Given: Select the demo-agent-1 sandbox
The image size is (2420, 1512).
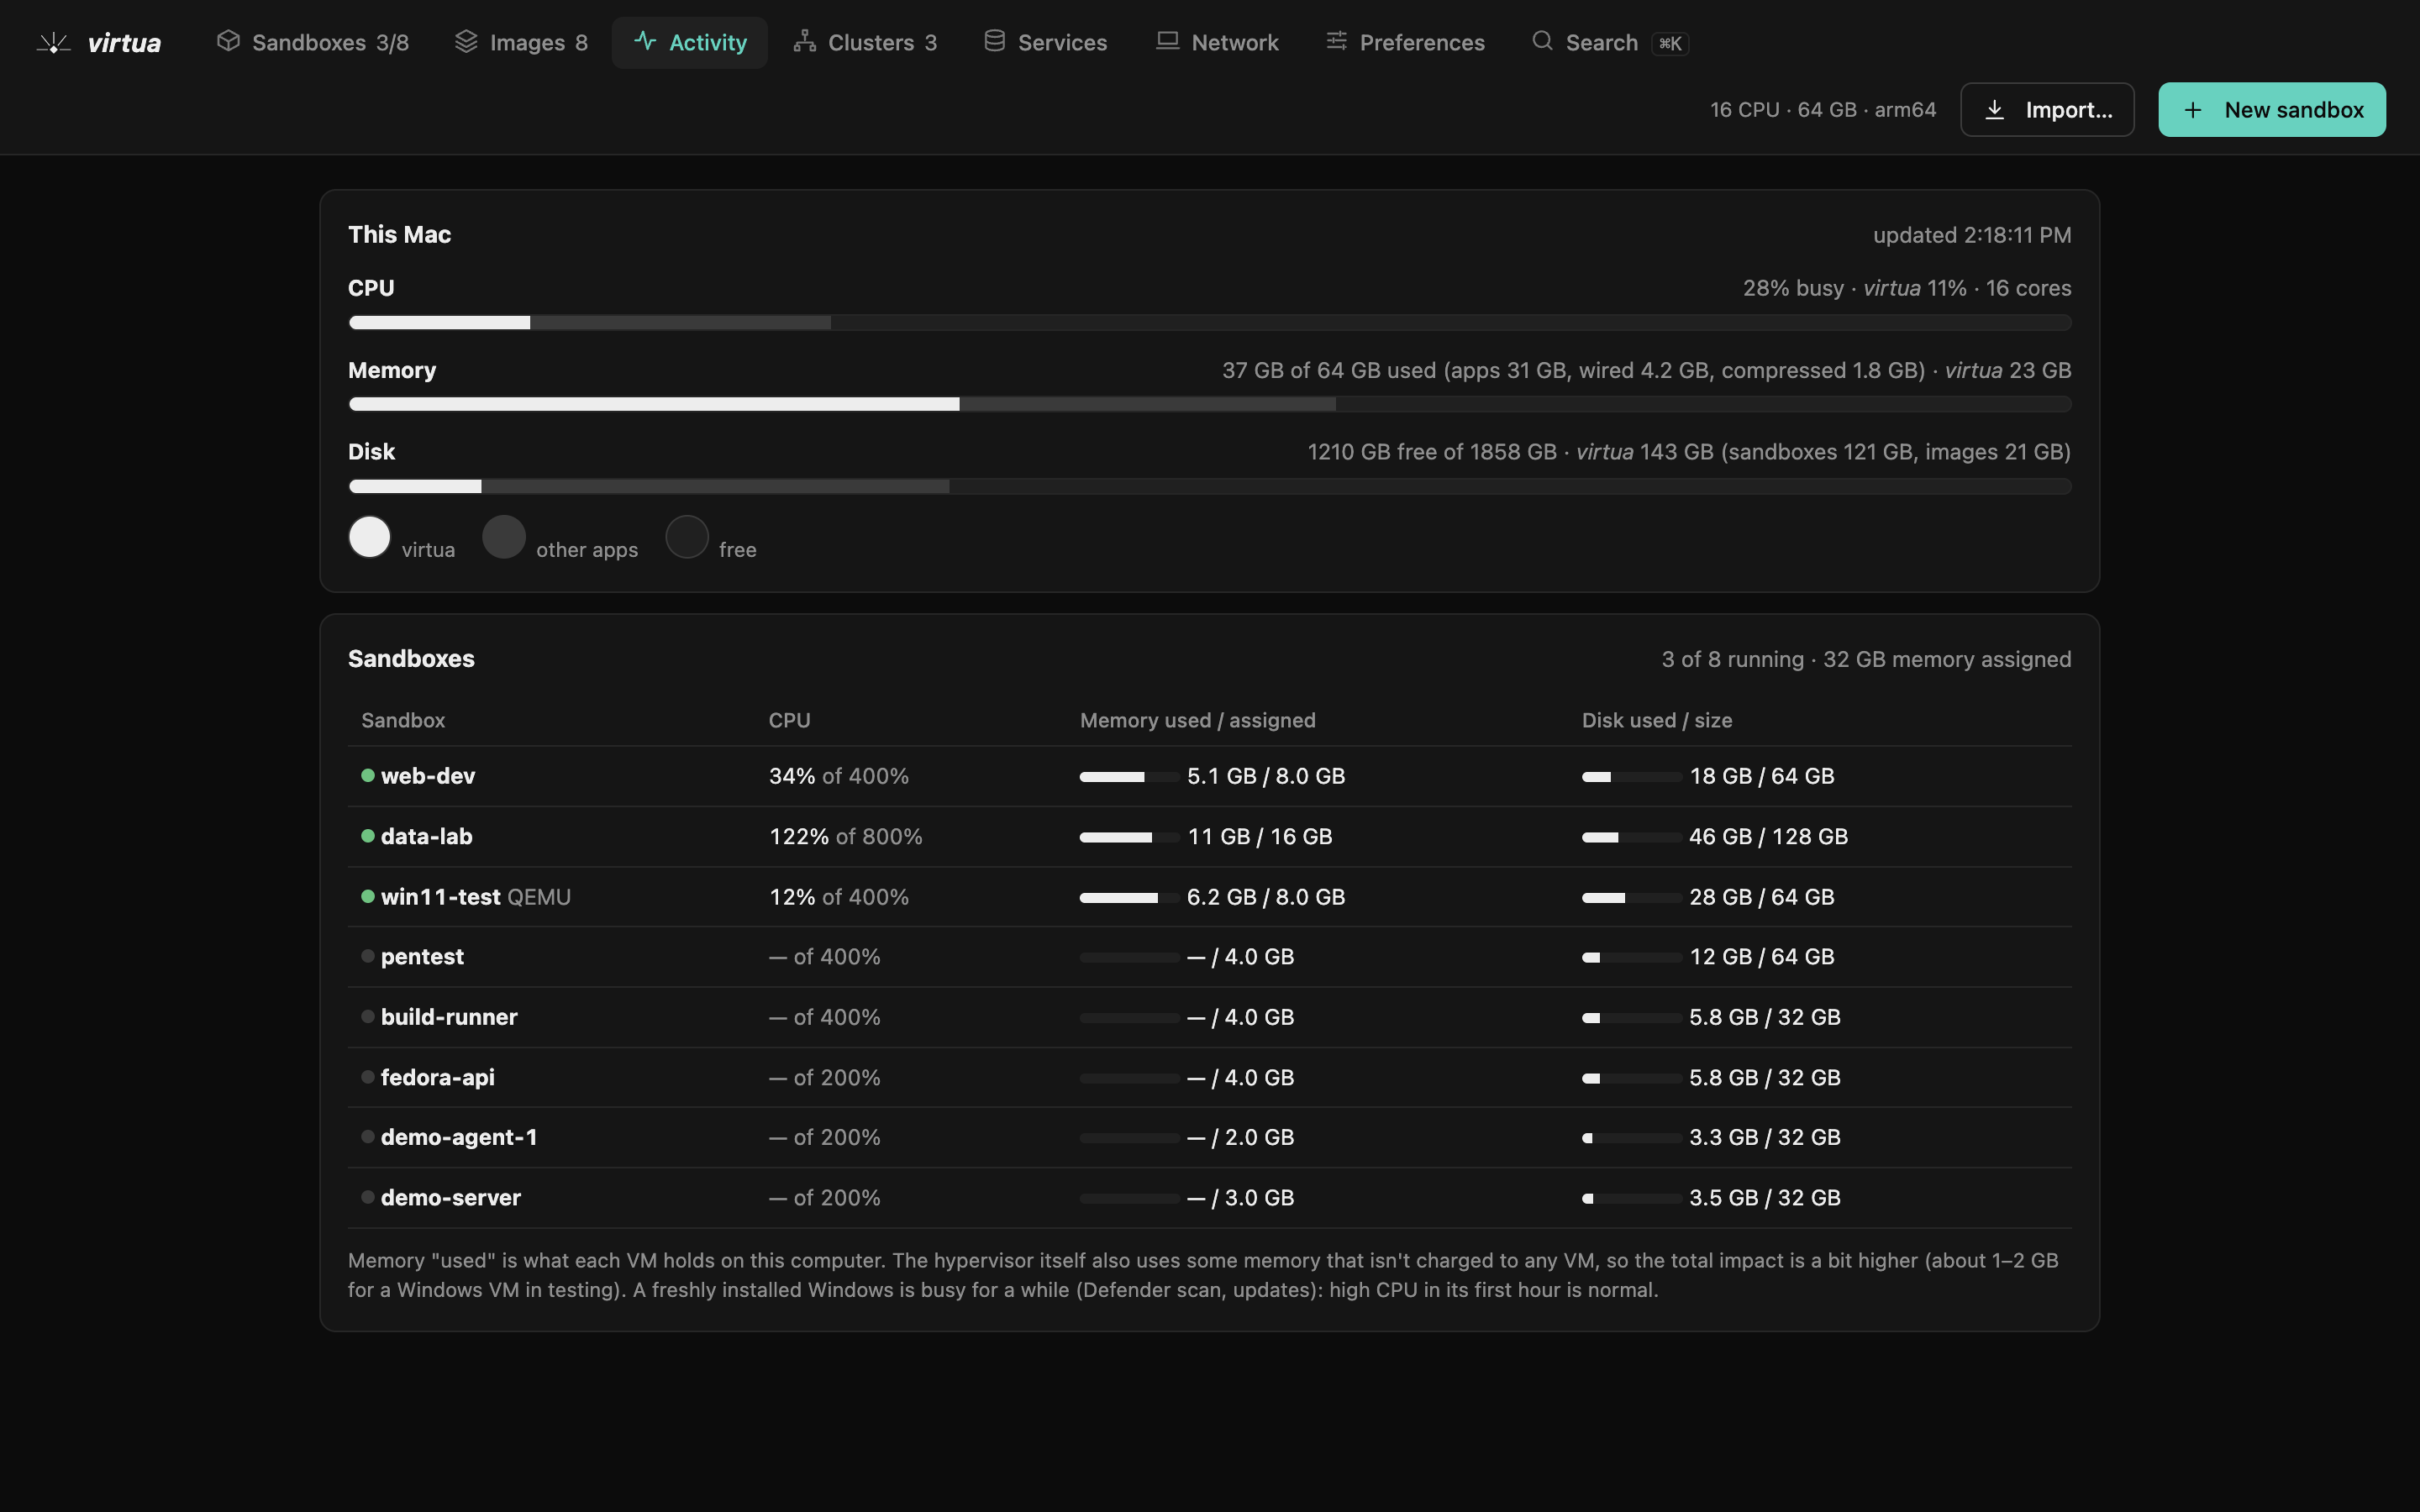Looking at the screenshot, I should point(459,1137).
